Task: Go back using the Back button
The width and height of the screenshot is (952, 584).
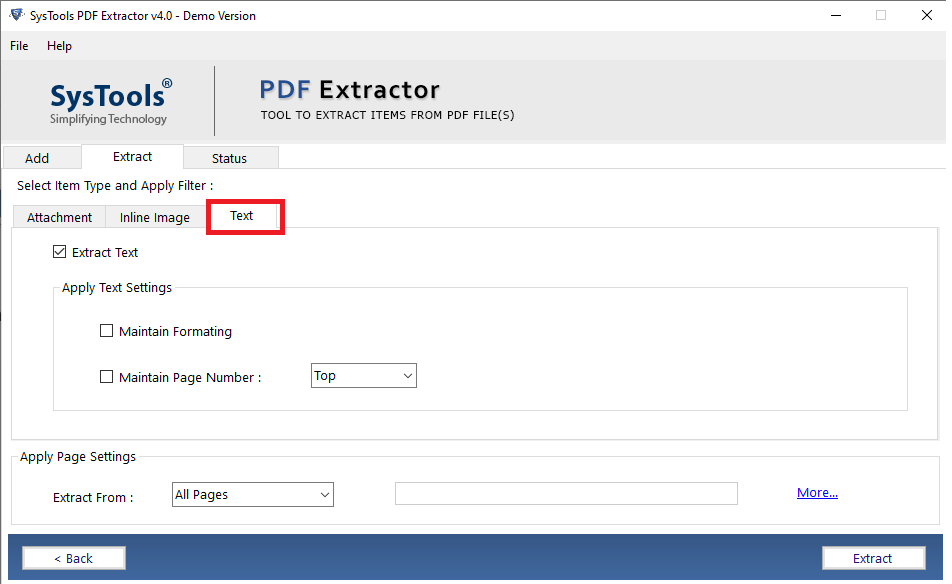Action: click(x=73, y=557)
